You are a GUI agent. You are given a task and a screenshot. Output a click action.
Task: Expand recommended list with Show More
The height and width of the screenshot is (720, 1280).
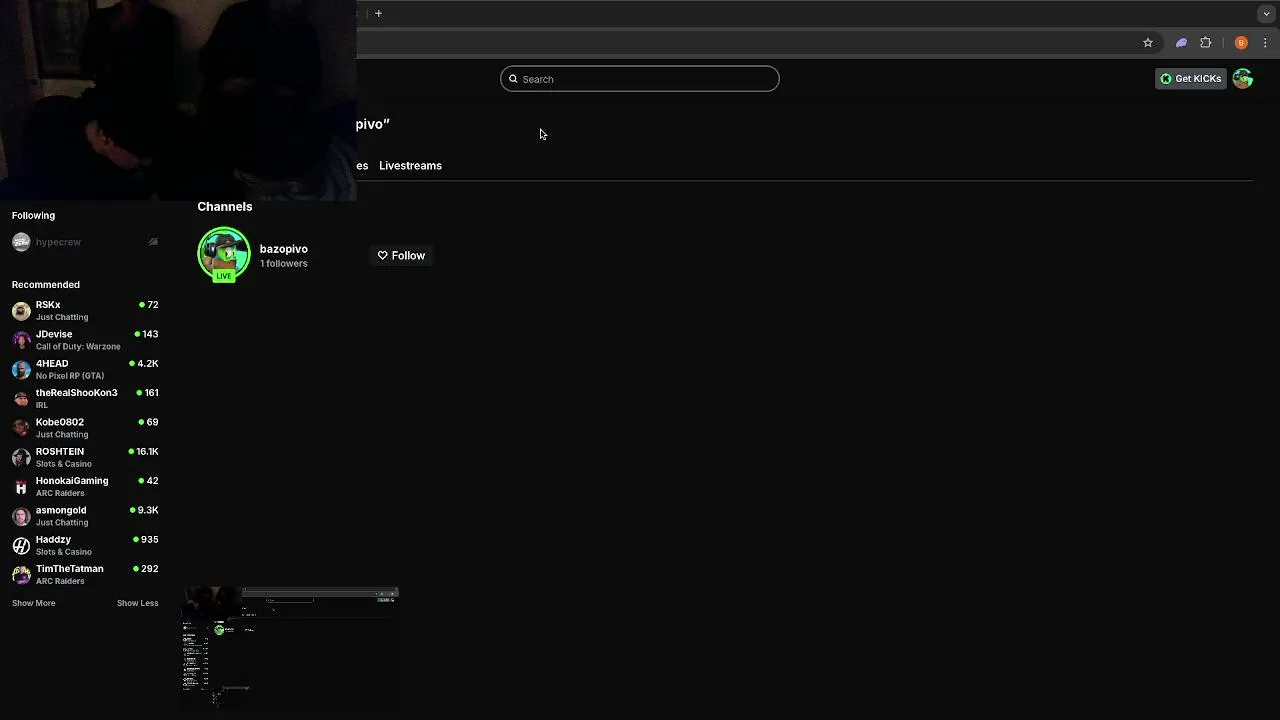(x=34, y=603)
